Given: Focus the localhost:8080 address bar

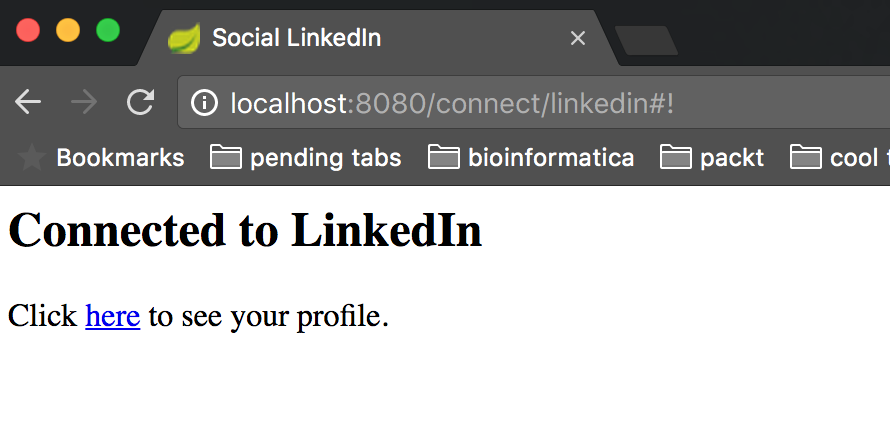Looking at the screenshot, I should pos(534,103).
